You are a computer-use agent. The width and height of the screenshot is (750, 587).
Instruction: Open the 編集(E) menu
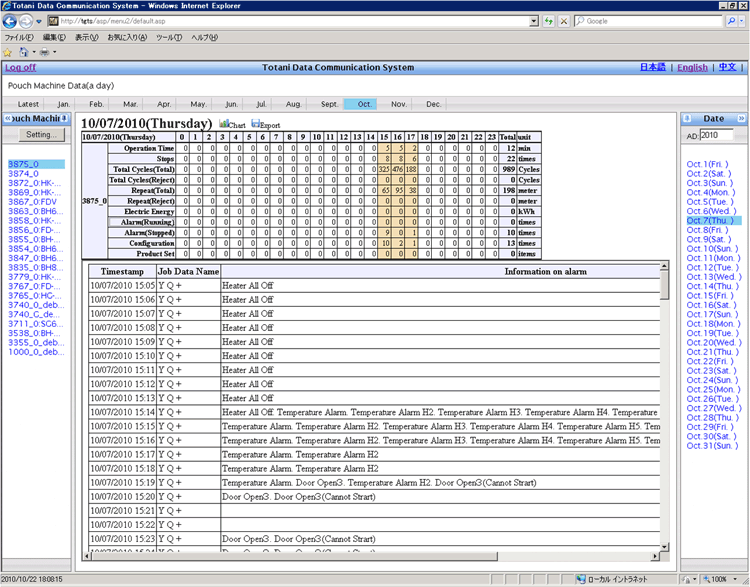point(54,37)
